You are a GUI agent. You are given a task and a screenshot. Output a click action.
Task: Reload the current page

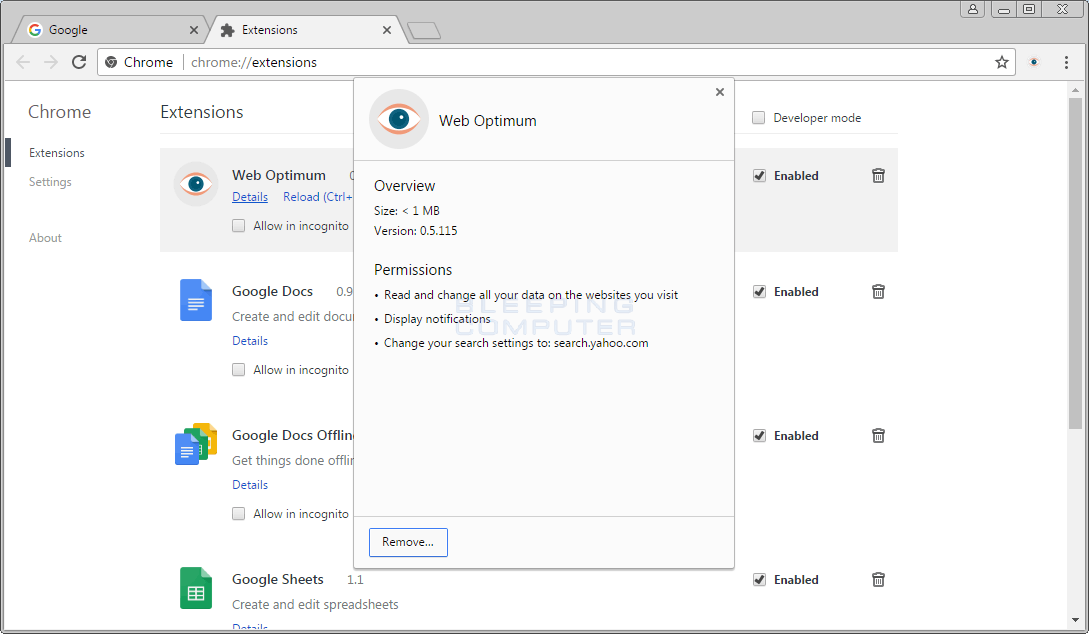point(79,62)
